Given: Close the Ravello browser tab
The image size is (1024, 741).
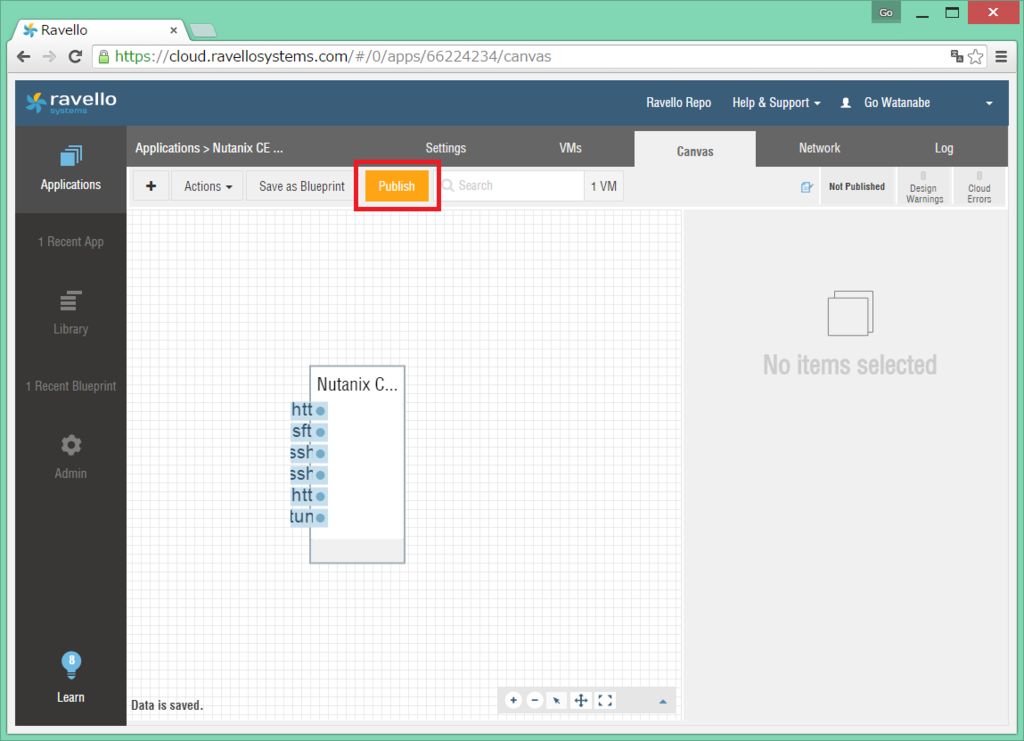Looking at the screenshot, I should [174, 30].
